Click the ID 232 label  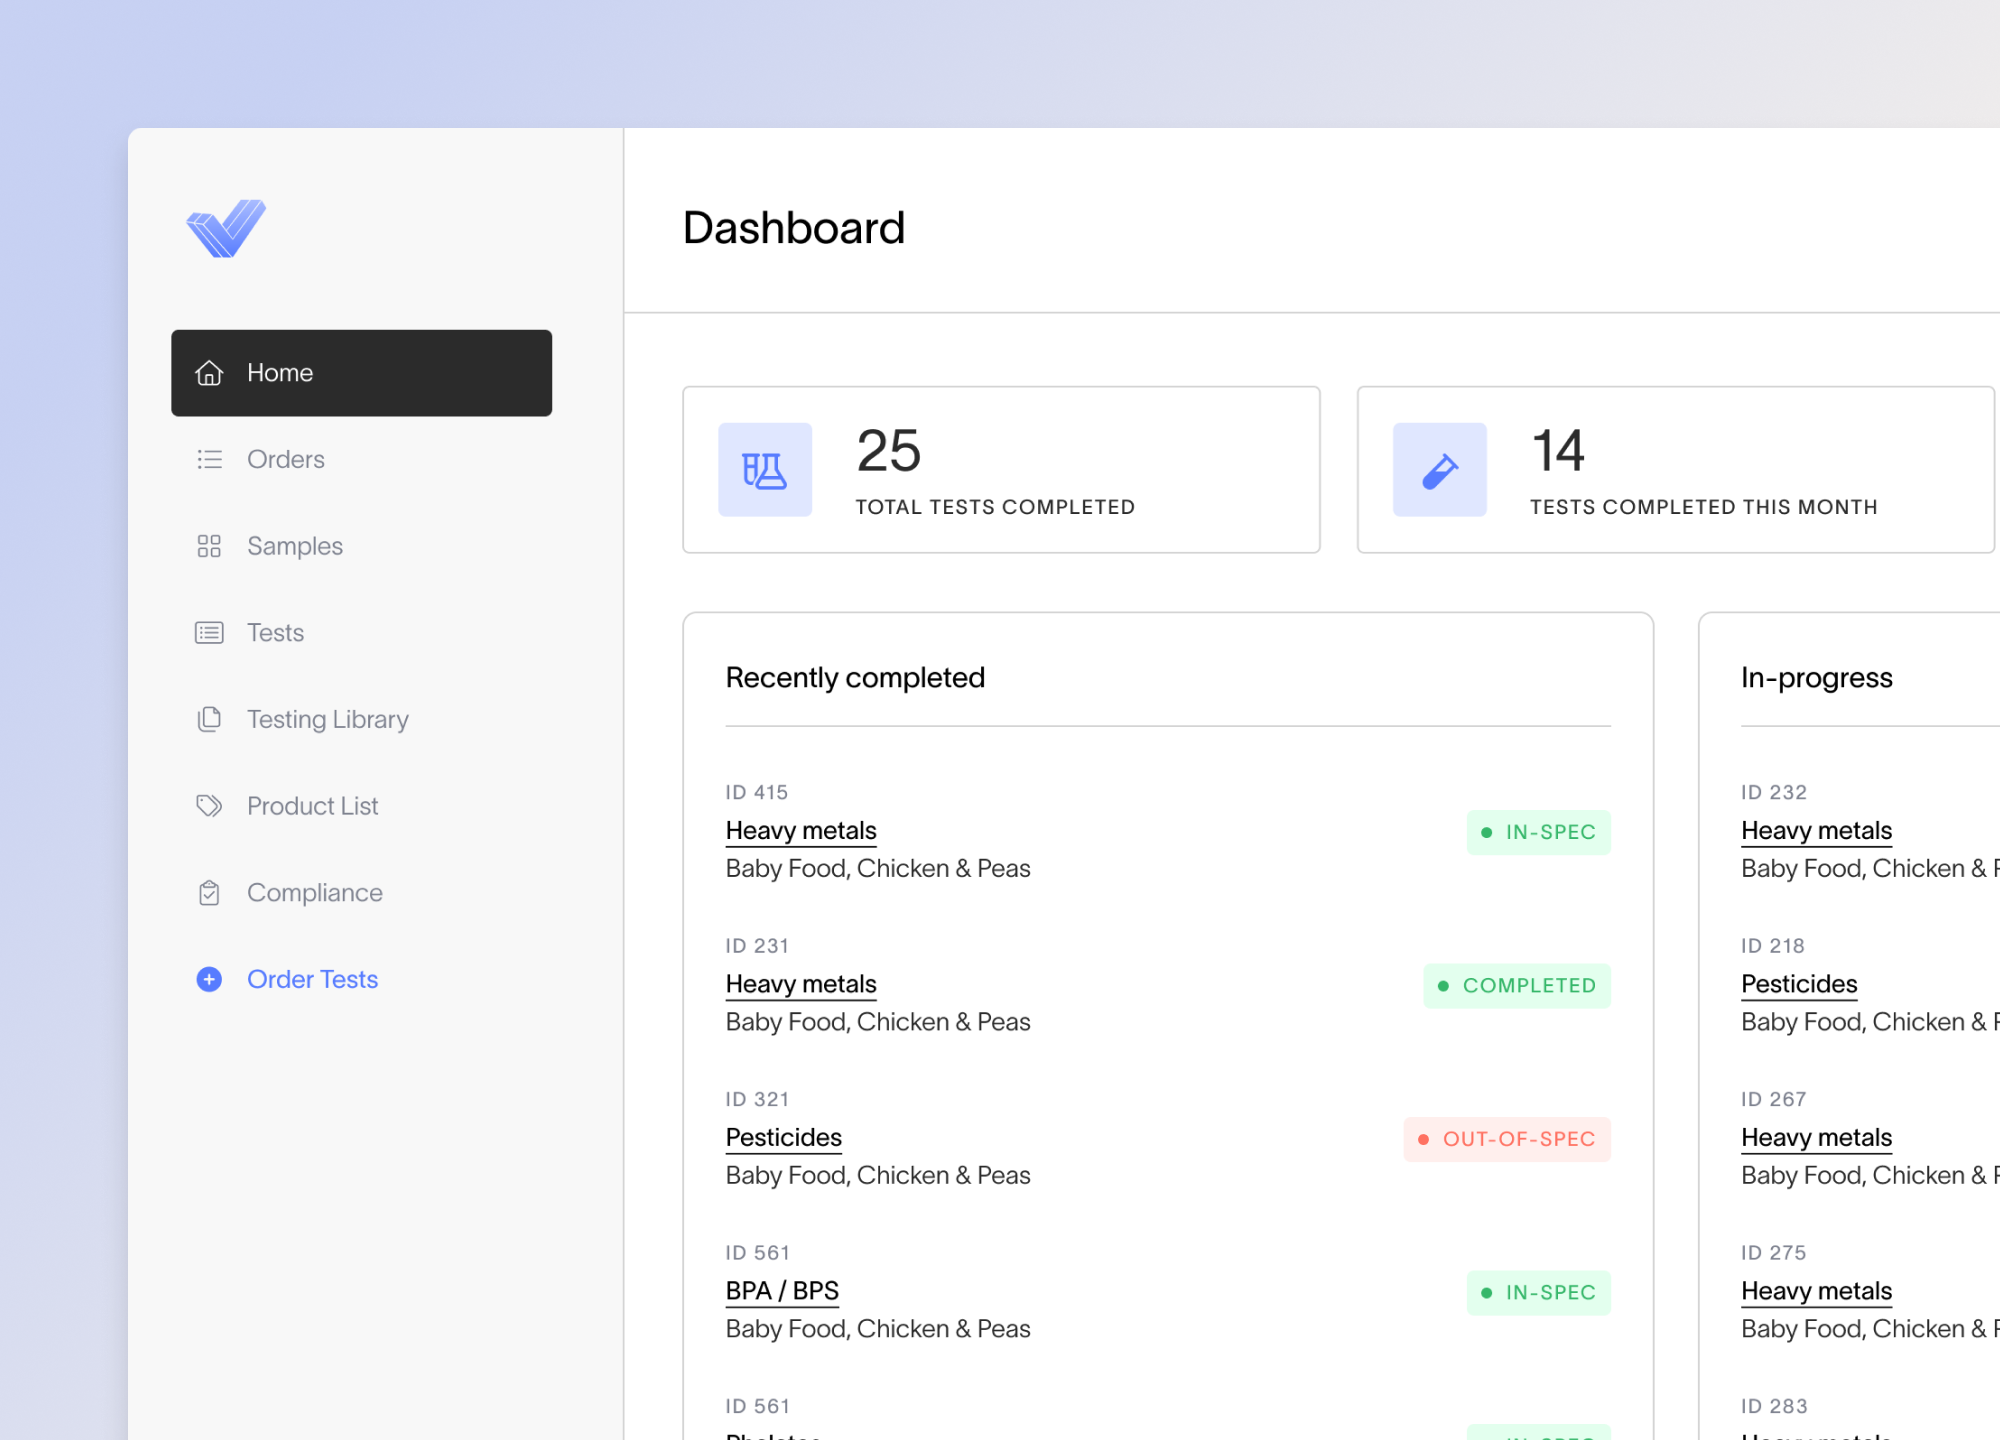click(x=1774, y=793)
